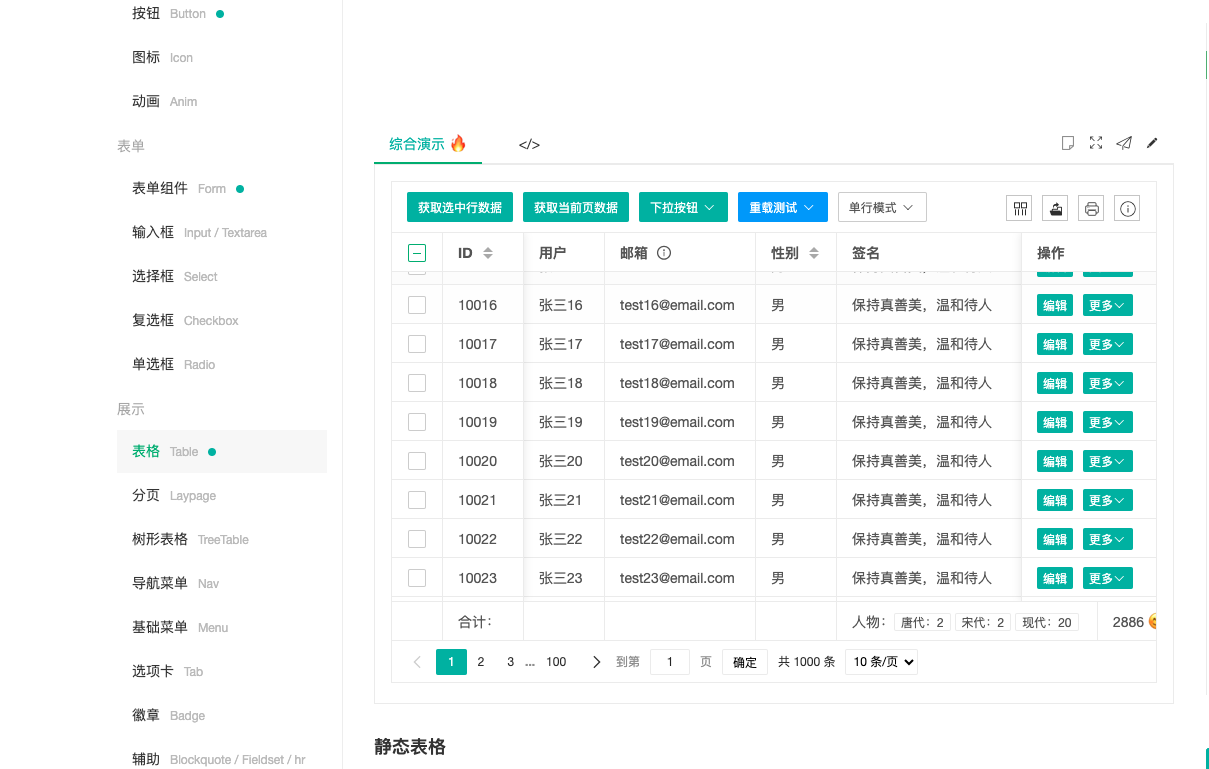
Task: Open 导航菜单 Nav in sidebar
Action: [x=175, y=583]
